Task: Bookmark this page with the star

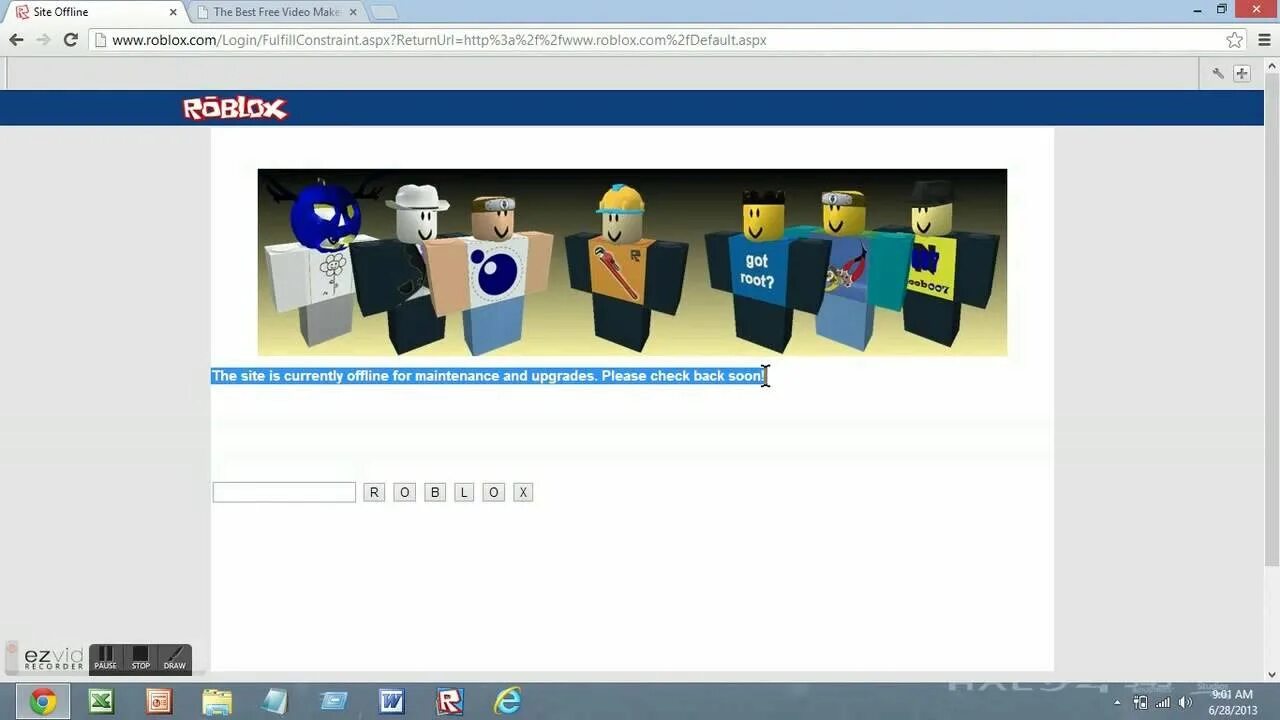Action: tap(1234, 40)
